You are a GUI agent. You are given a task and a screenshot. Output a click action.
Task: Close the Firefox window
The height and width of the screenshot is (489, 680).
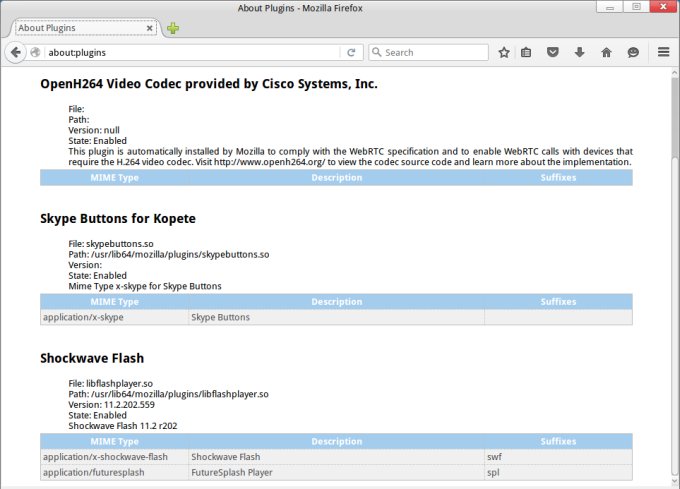(x=664, y=7)
